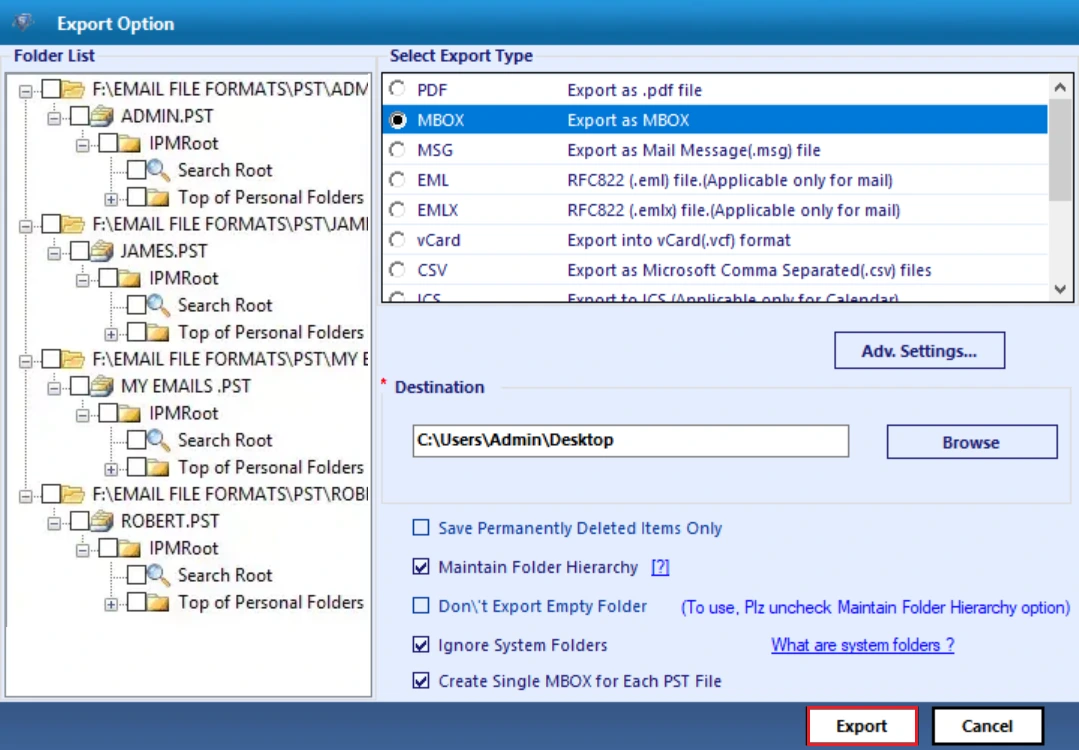Select the vCard export type radio button

398,239
